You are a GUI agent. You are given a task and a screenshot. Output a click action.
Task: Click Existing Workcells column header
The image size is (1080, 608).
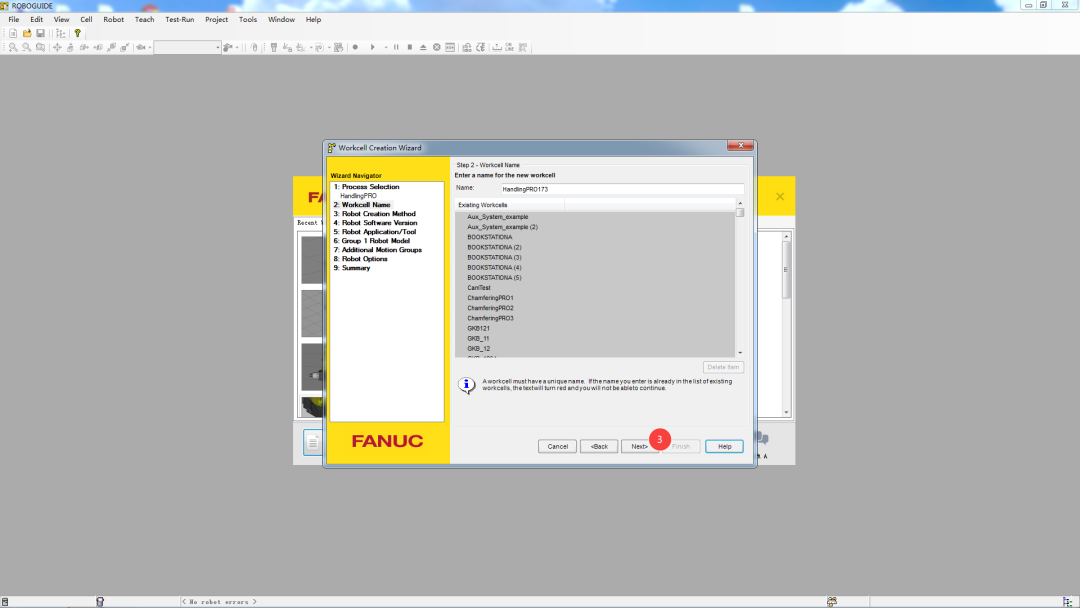pyautogui.click(x=510, y=205)
